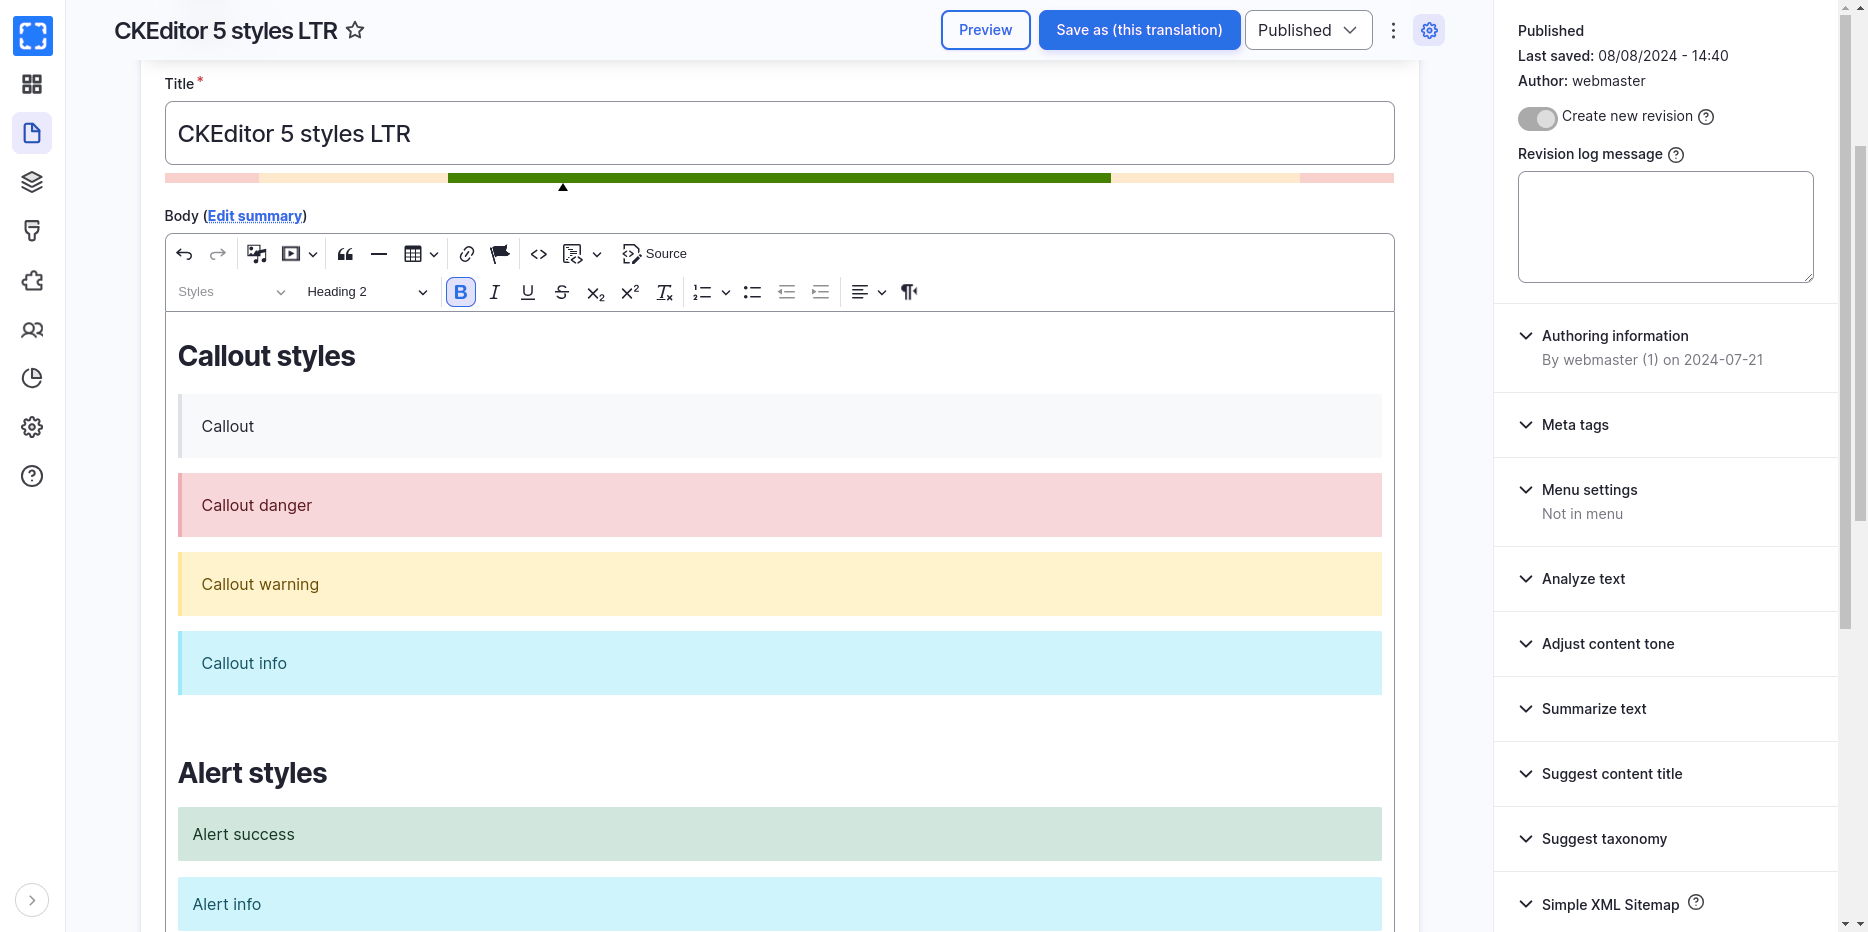Open the code block language dropdown
Viewport: 1868px width, 932px height.
(597, 254)
